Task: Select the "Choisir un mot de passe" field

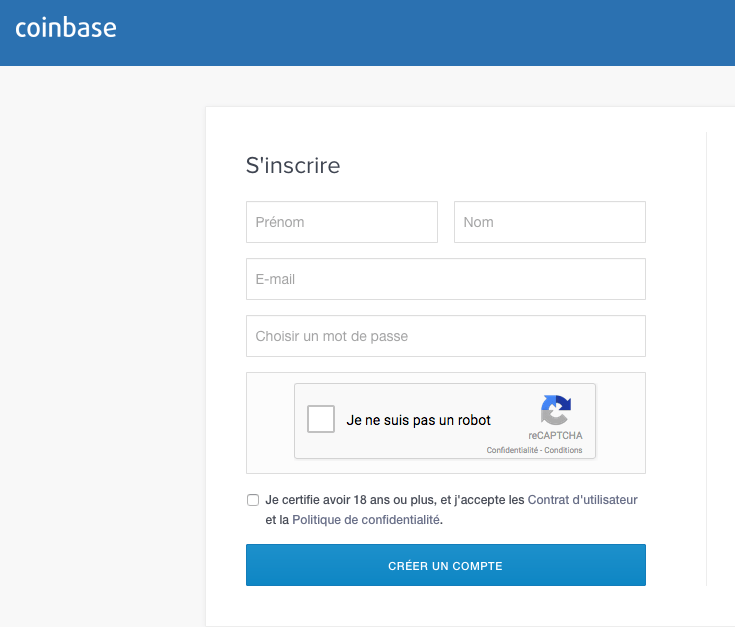Action: [446, 336]
